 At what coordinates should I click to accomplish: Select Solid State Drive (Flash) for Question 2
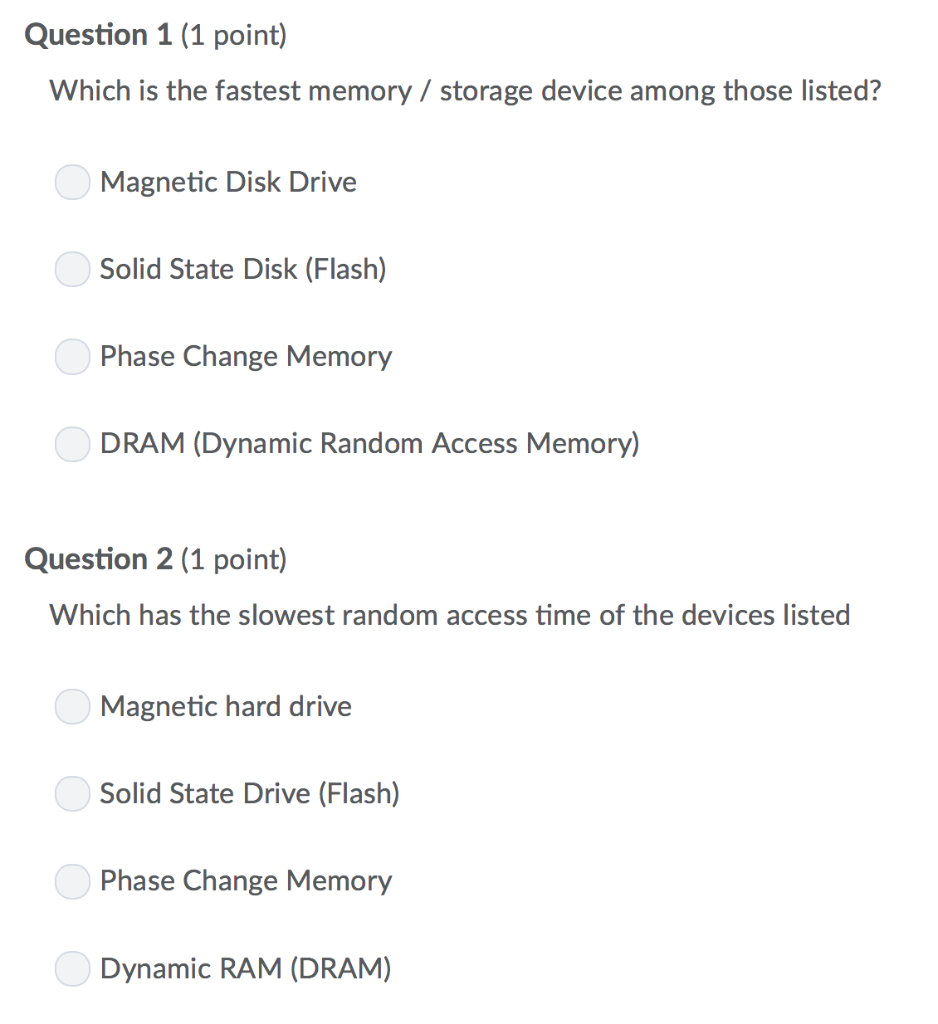click(x=72, y=793)
